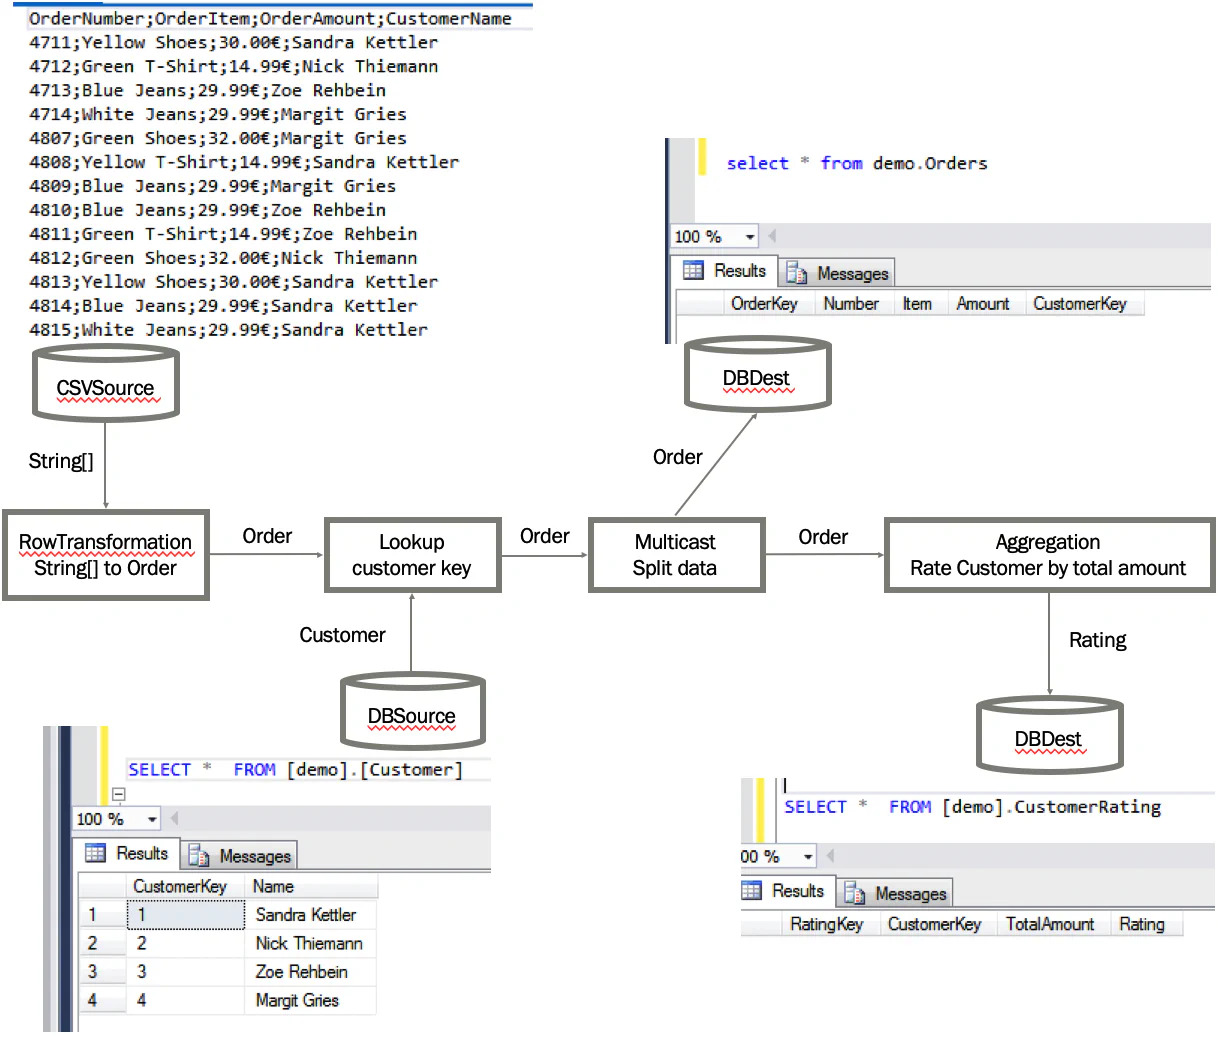
Task: Switch to Results tab in Customer query
Action: [x=128, y=853]
